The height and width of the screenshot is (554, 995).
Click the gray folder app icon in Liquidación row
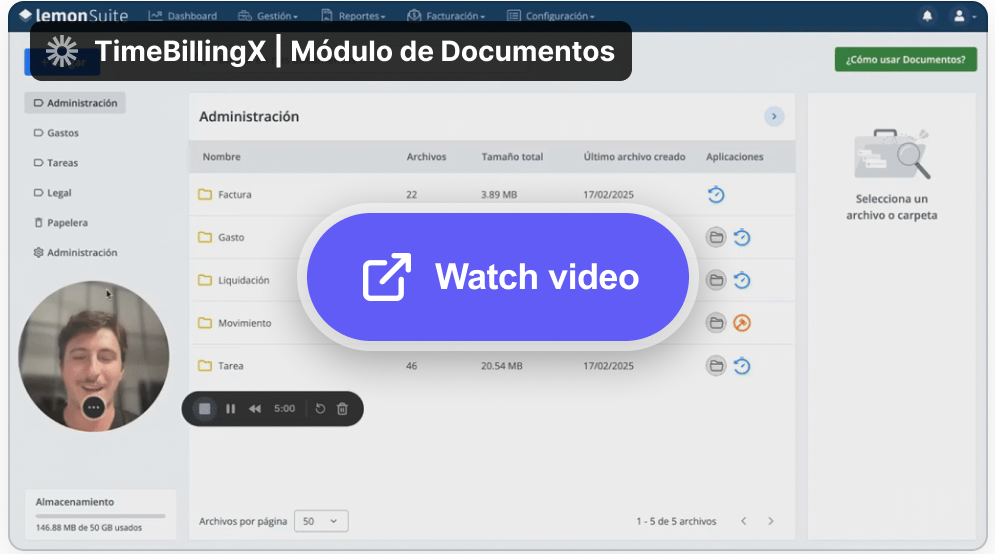(x=716, y=280)
